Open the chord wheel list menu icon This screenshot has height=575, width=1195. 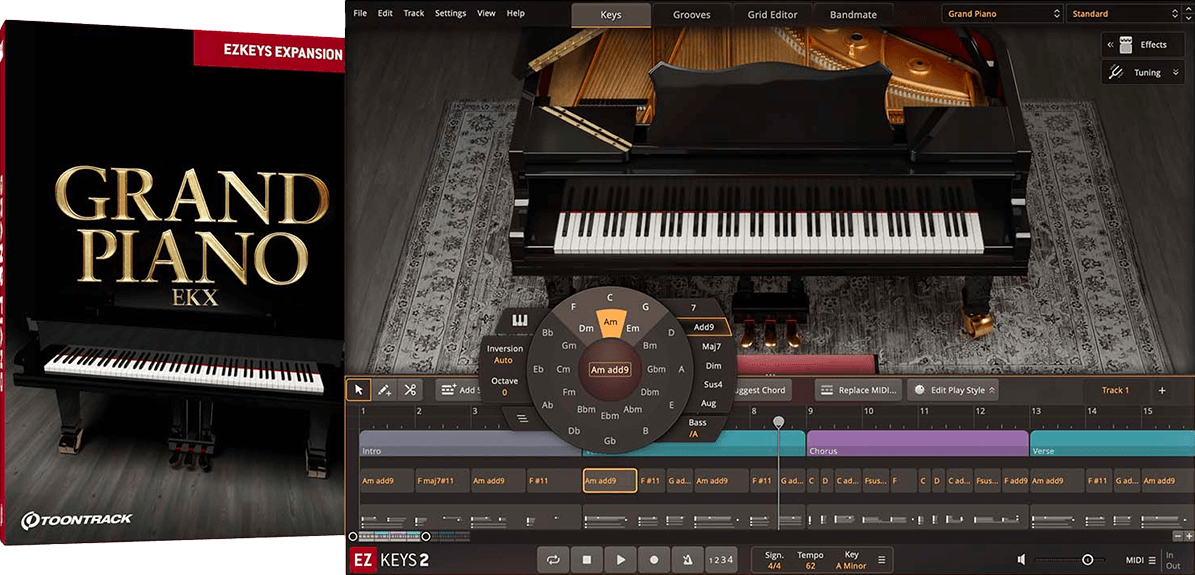click(x=522, y=418)
